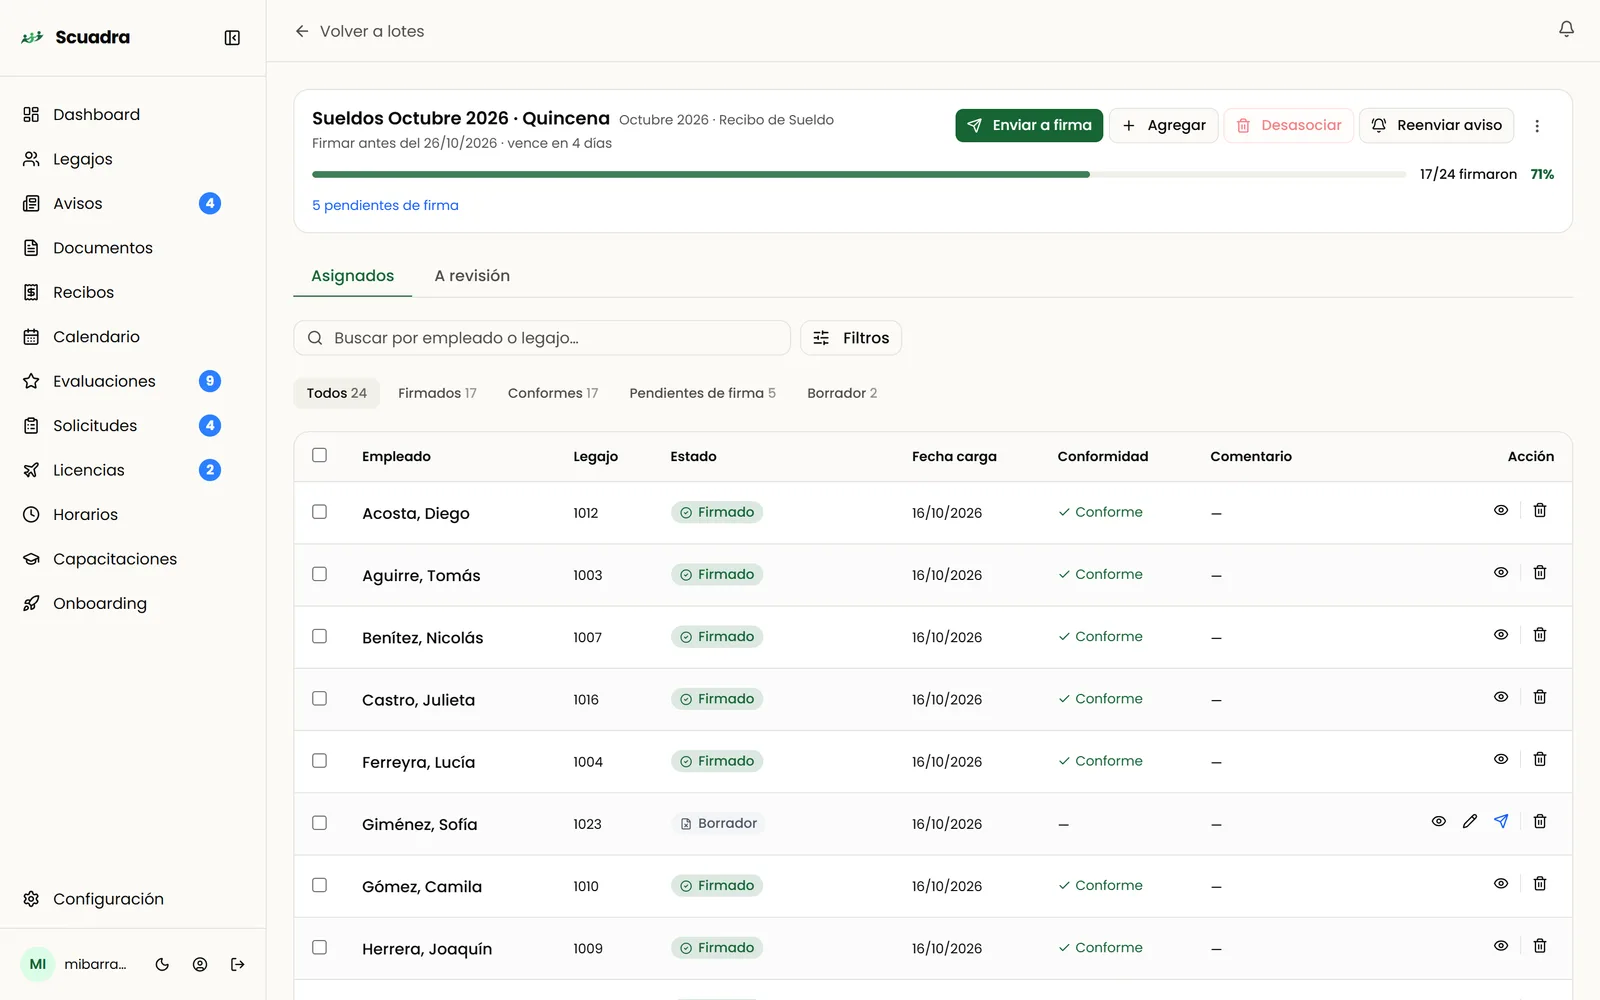The width and height of the screenshot is (1600, 1000).
Task: Tick the checkbox for Ferreyra, Lucía
Action: point(319,761)
